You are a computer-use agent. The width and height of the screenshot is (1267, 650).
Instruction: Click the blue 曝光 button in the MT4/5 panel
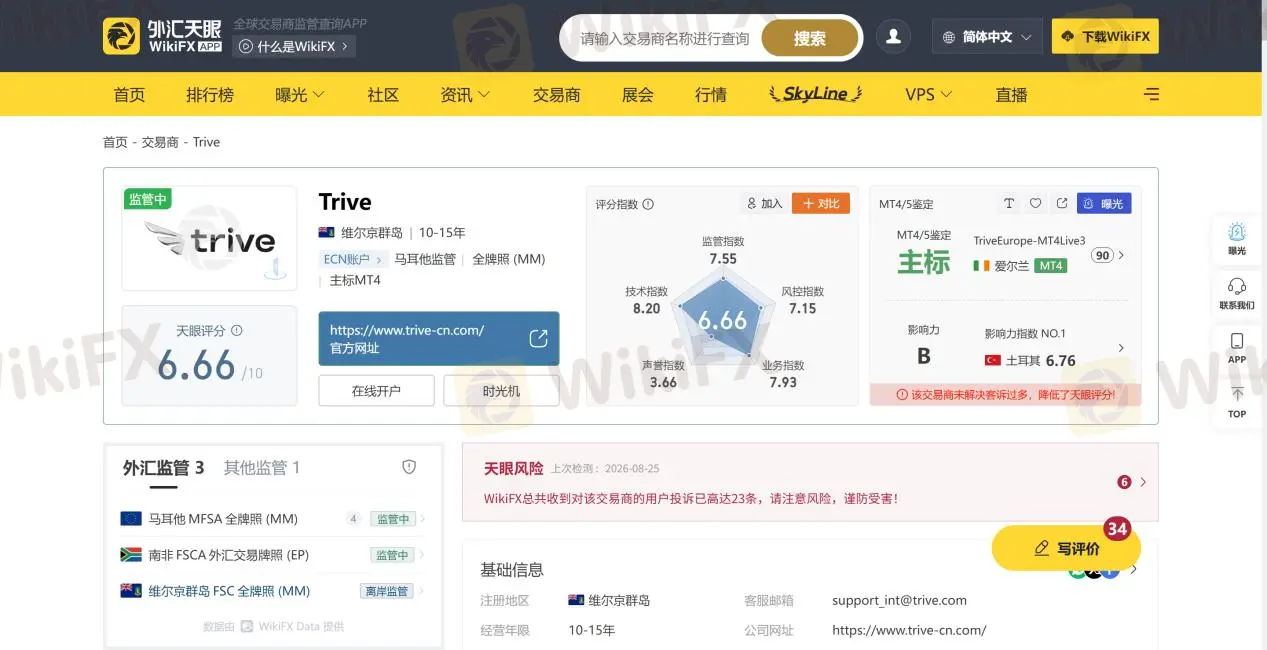(1104, 203)
